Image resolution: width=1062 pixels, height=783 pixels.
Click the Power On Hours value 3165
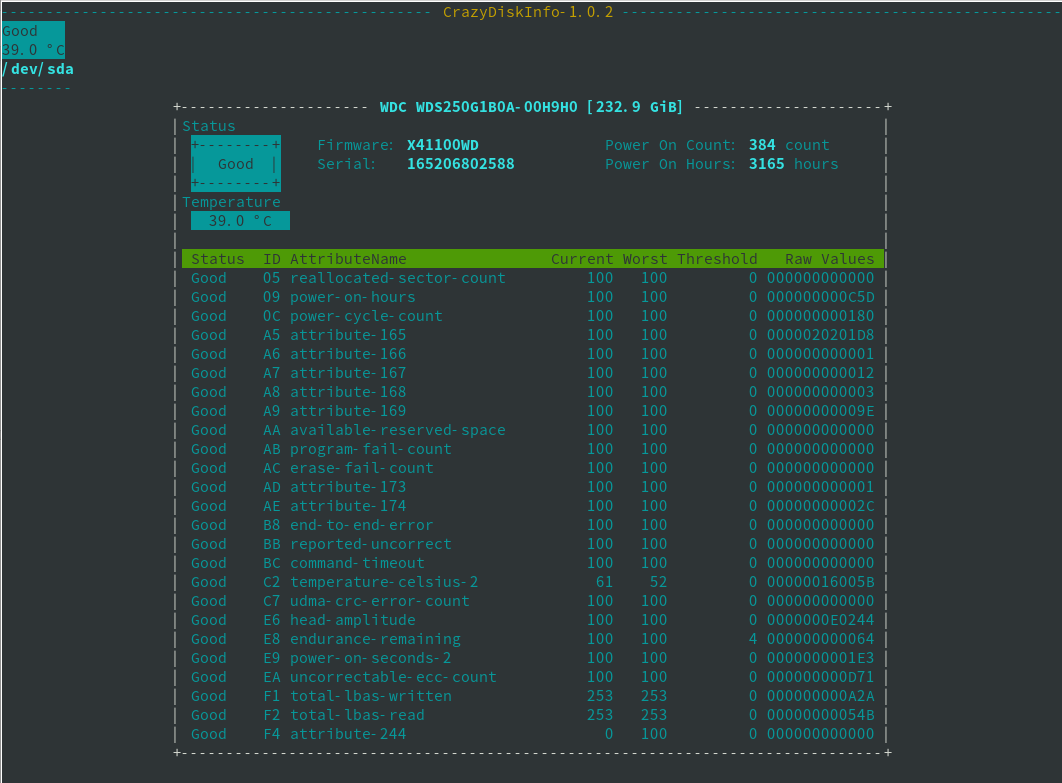pos(767,164)
